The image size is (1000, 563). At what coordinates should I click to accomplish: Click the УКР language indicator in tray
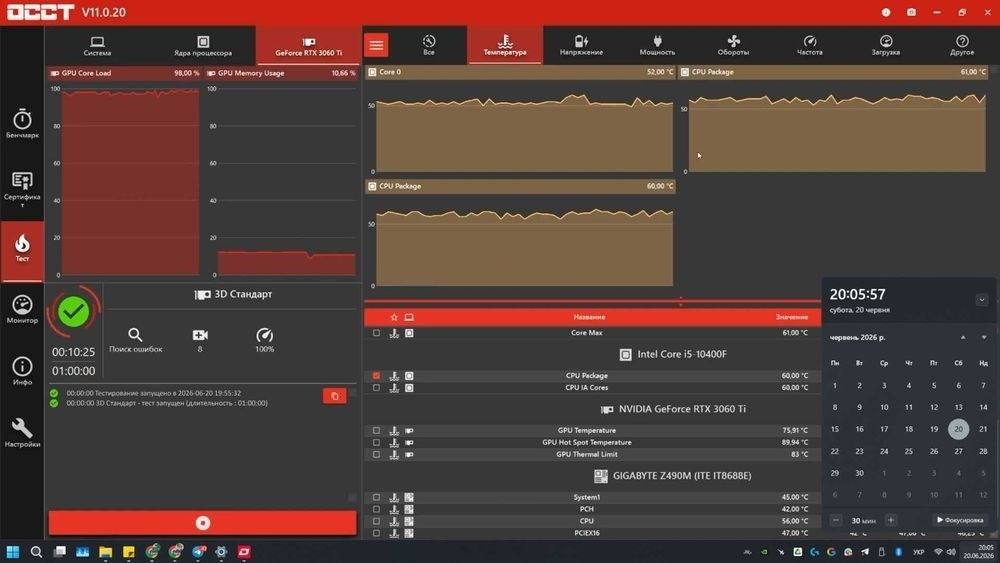point(918,552)
